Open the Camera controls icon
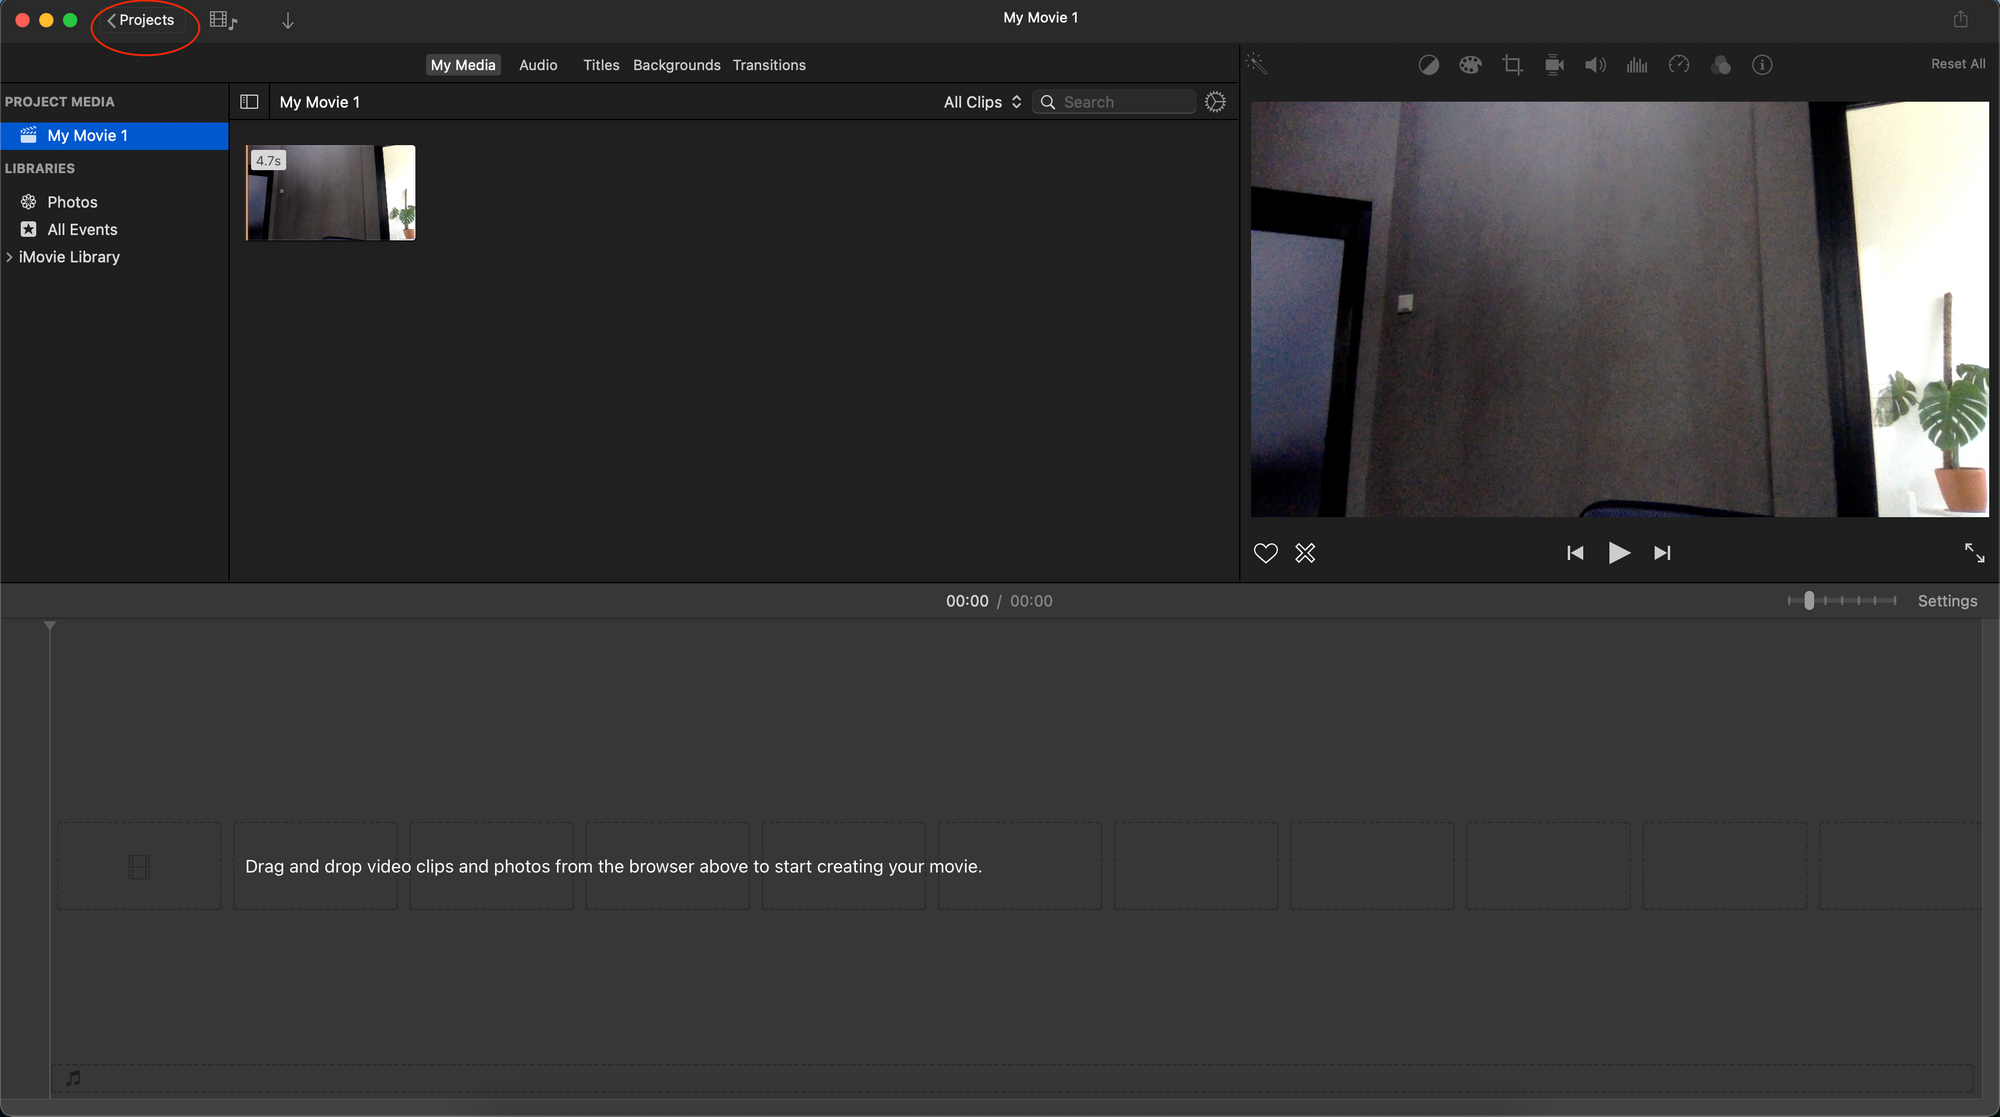 [1552, 65]
